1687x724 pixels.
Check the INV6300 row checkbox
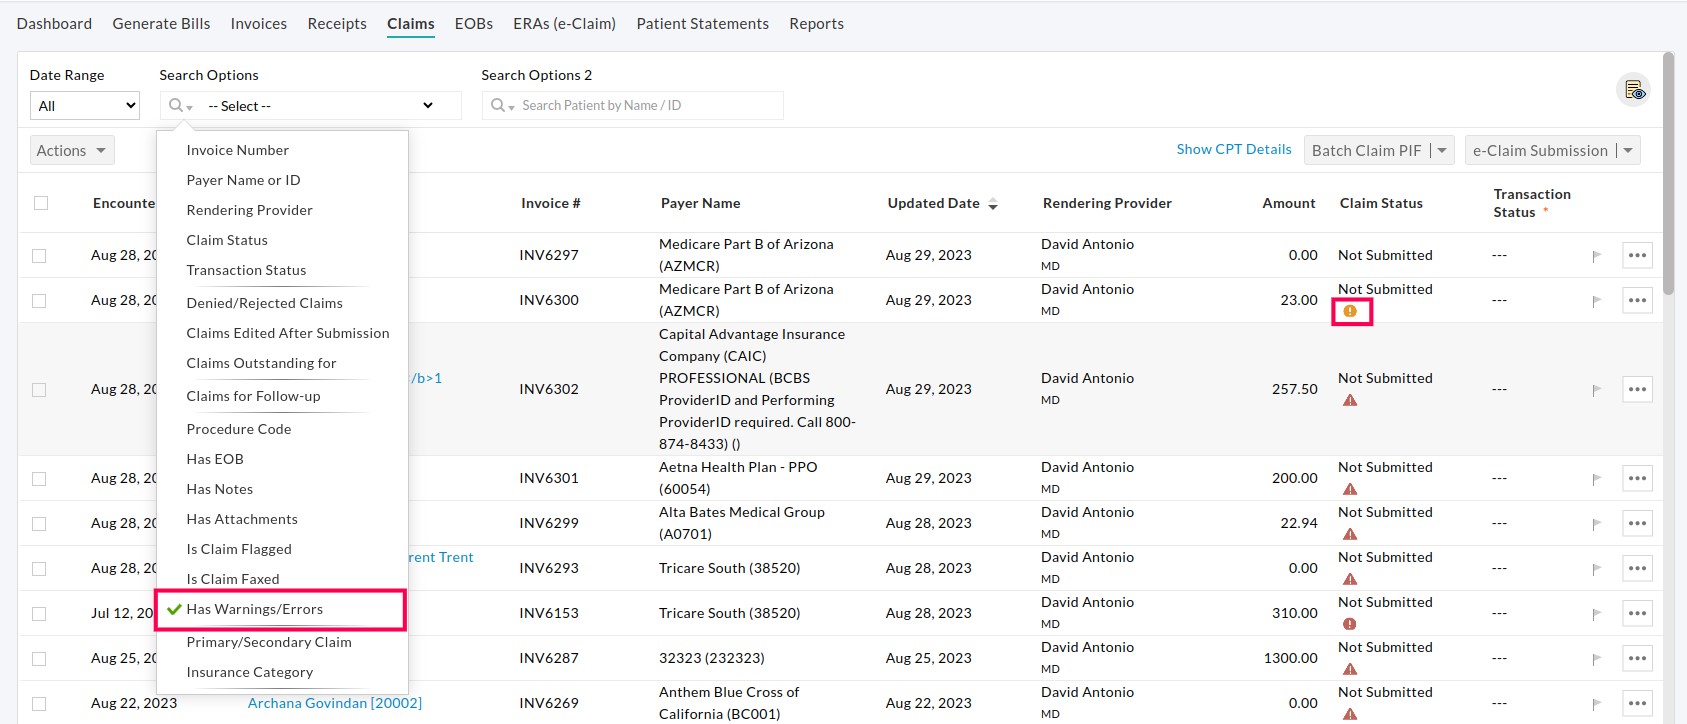pos(39,301)
